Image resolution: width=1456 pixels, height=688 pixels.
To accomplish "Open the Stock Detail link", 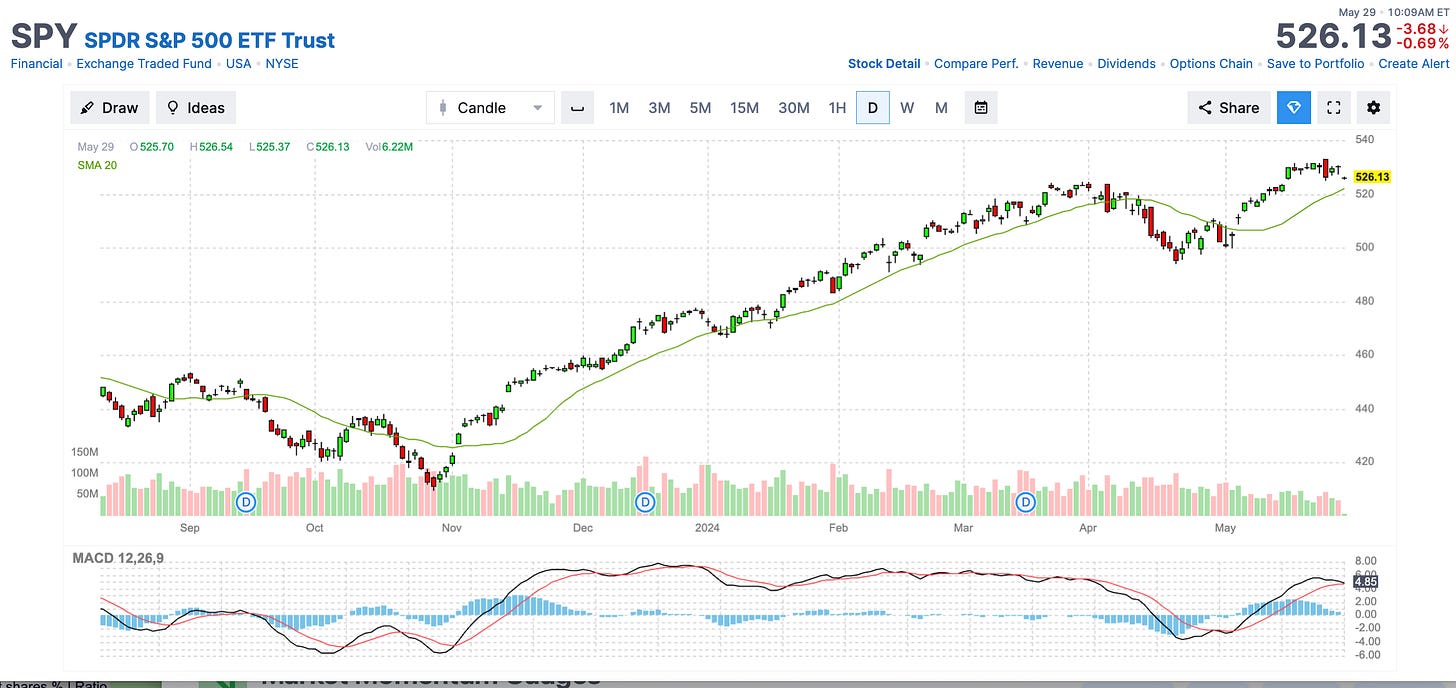I will 884,63.
